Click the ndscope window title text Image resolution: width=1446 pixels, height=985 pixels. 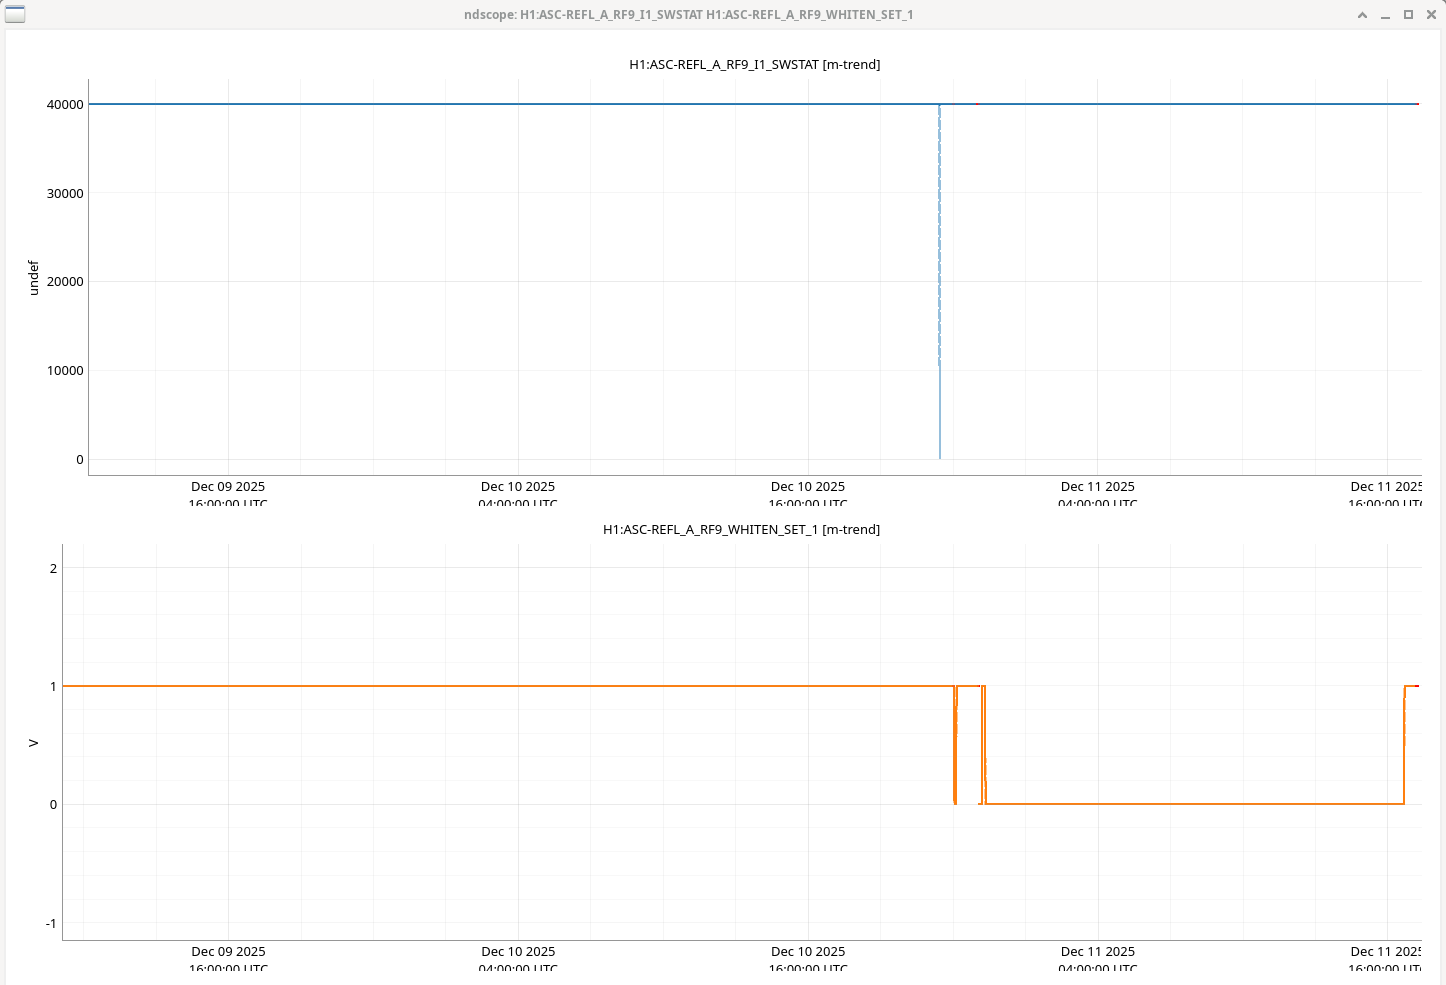tap(688, 15)
